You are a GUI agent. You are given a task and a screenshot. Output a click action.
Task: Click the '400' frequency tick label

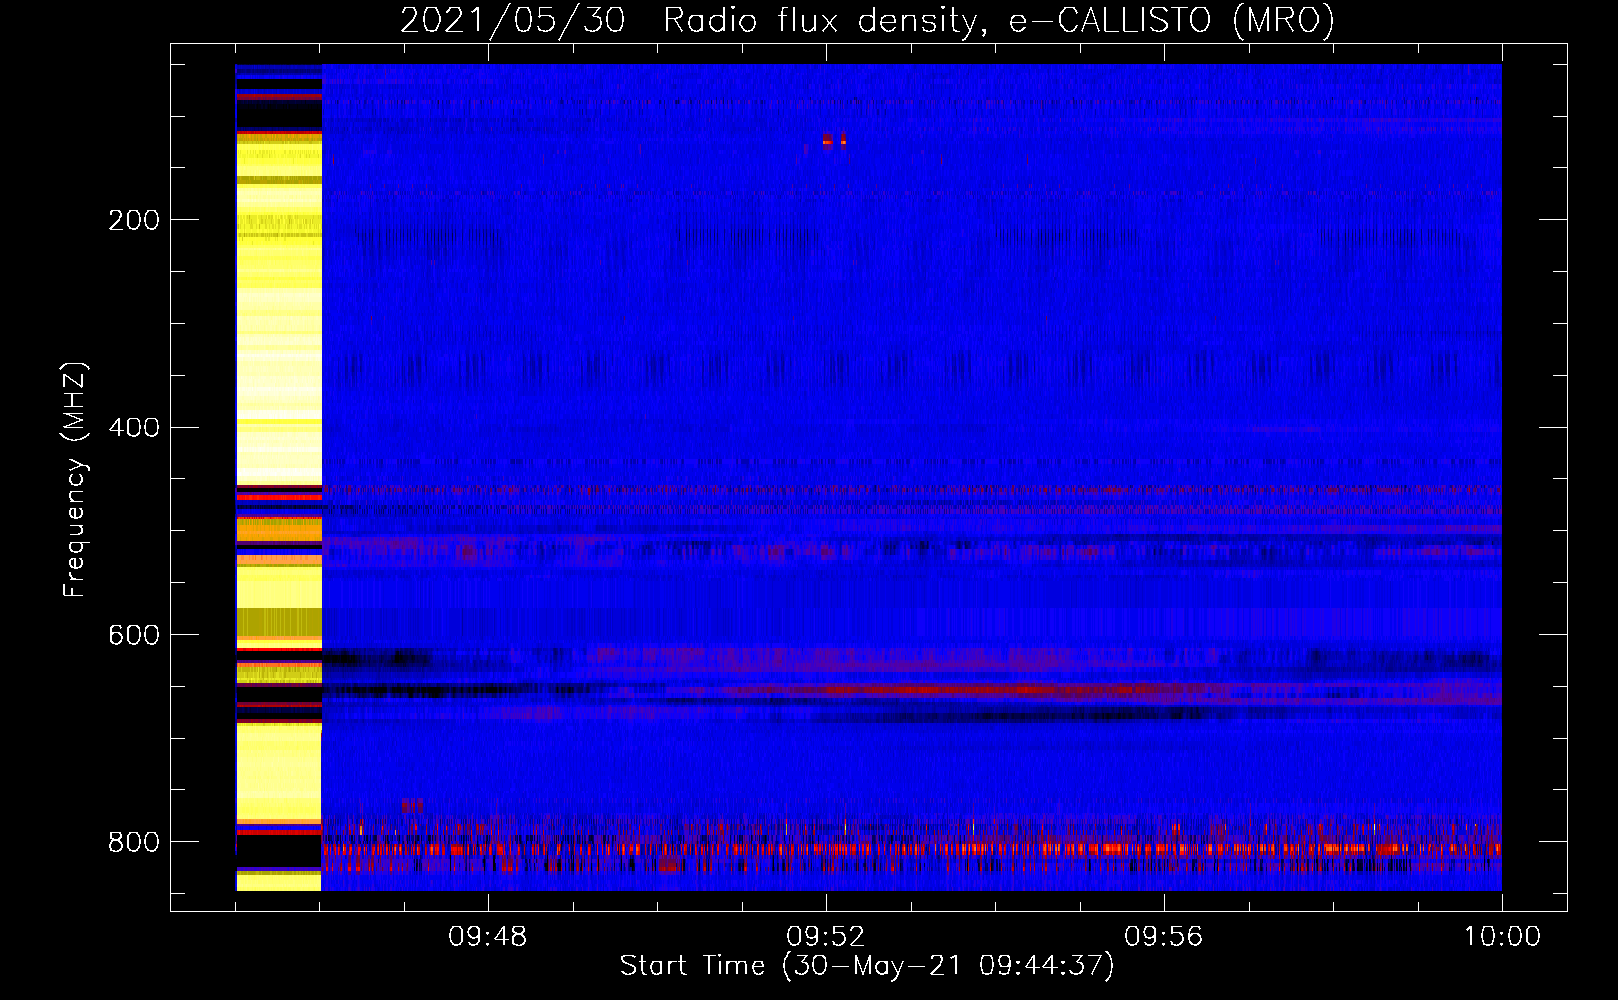point(133,428)
